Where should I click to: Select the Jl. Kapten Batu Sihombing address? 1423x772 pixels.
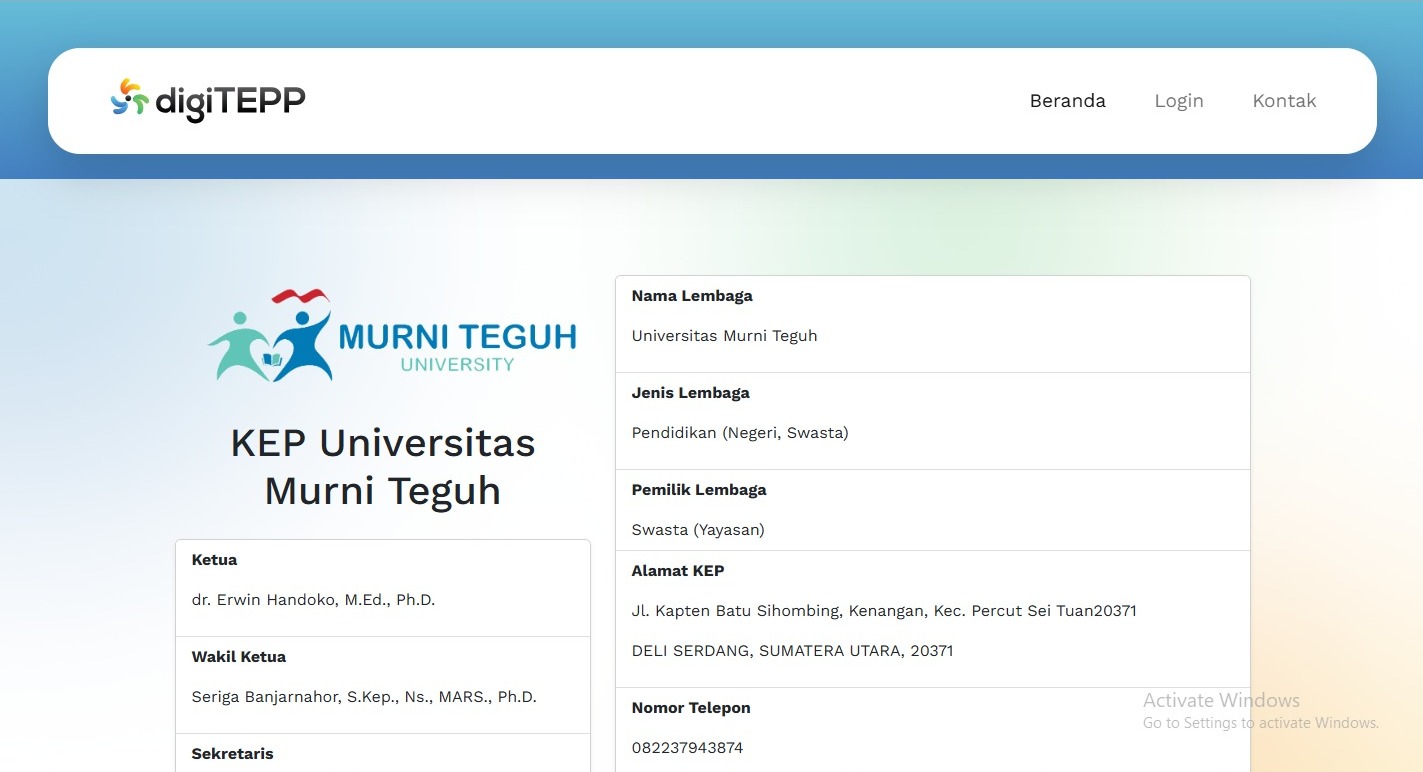pyautogui.click(x=883, y=611)
